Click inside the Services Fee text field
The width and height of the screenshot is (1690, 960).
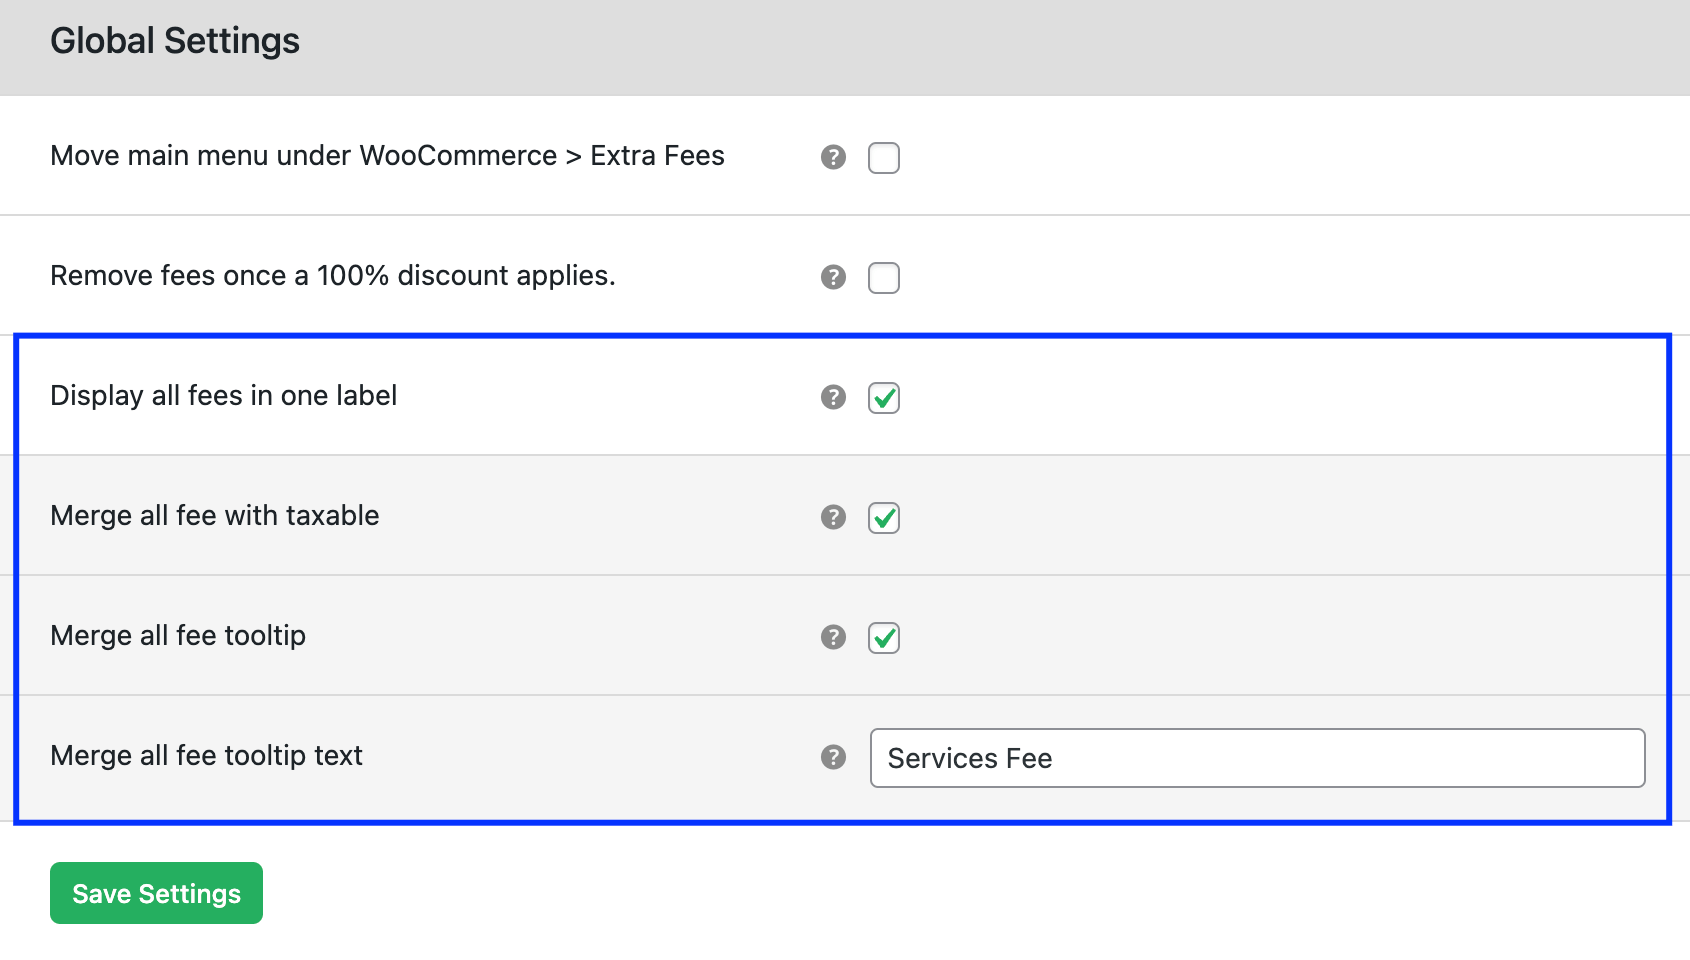point(1258,758)
